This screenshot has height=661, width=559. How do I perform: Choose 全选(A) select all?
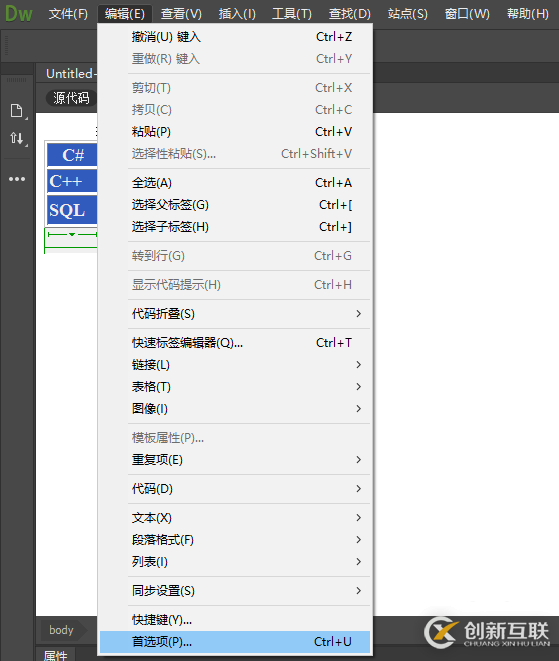(x=235, y=183)
